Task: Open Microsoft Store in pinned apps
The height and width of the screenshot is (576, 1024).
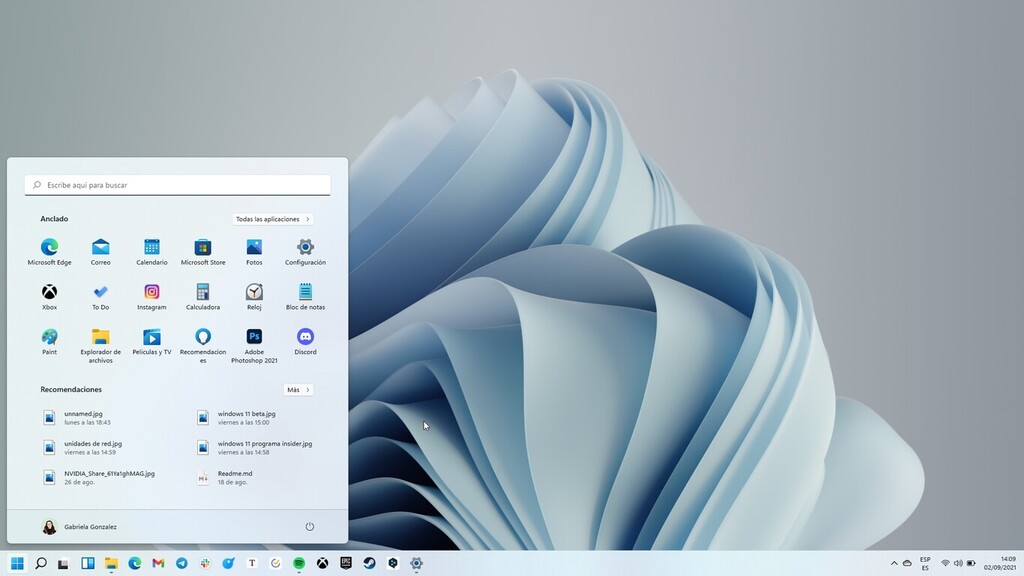Action: [x=203, y=247]
